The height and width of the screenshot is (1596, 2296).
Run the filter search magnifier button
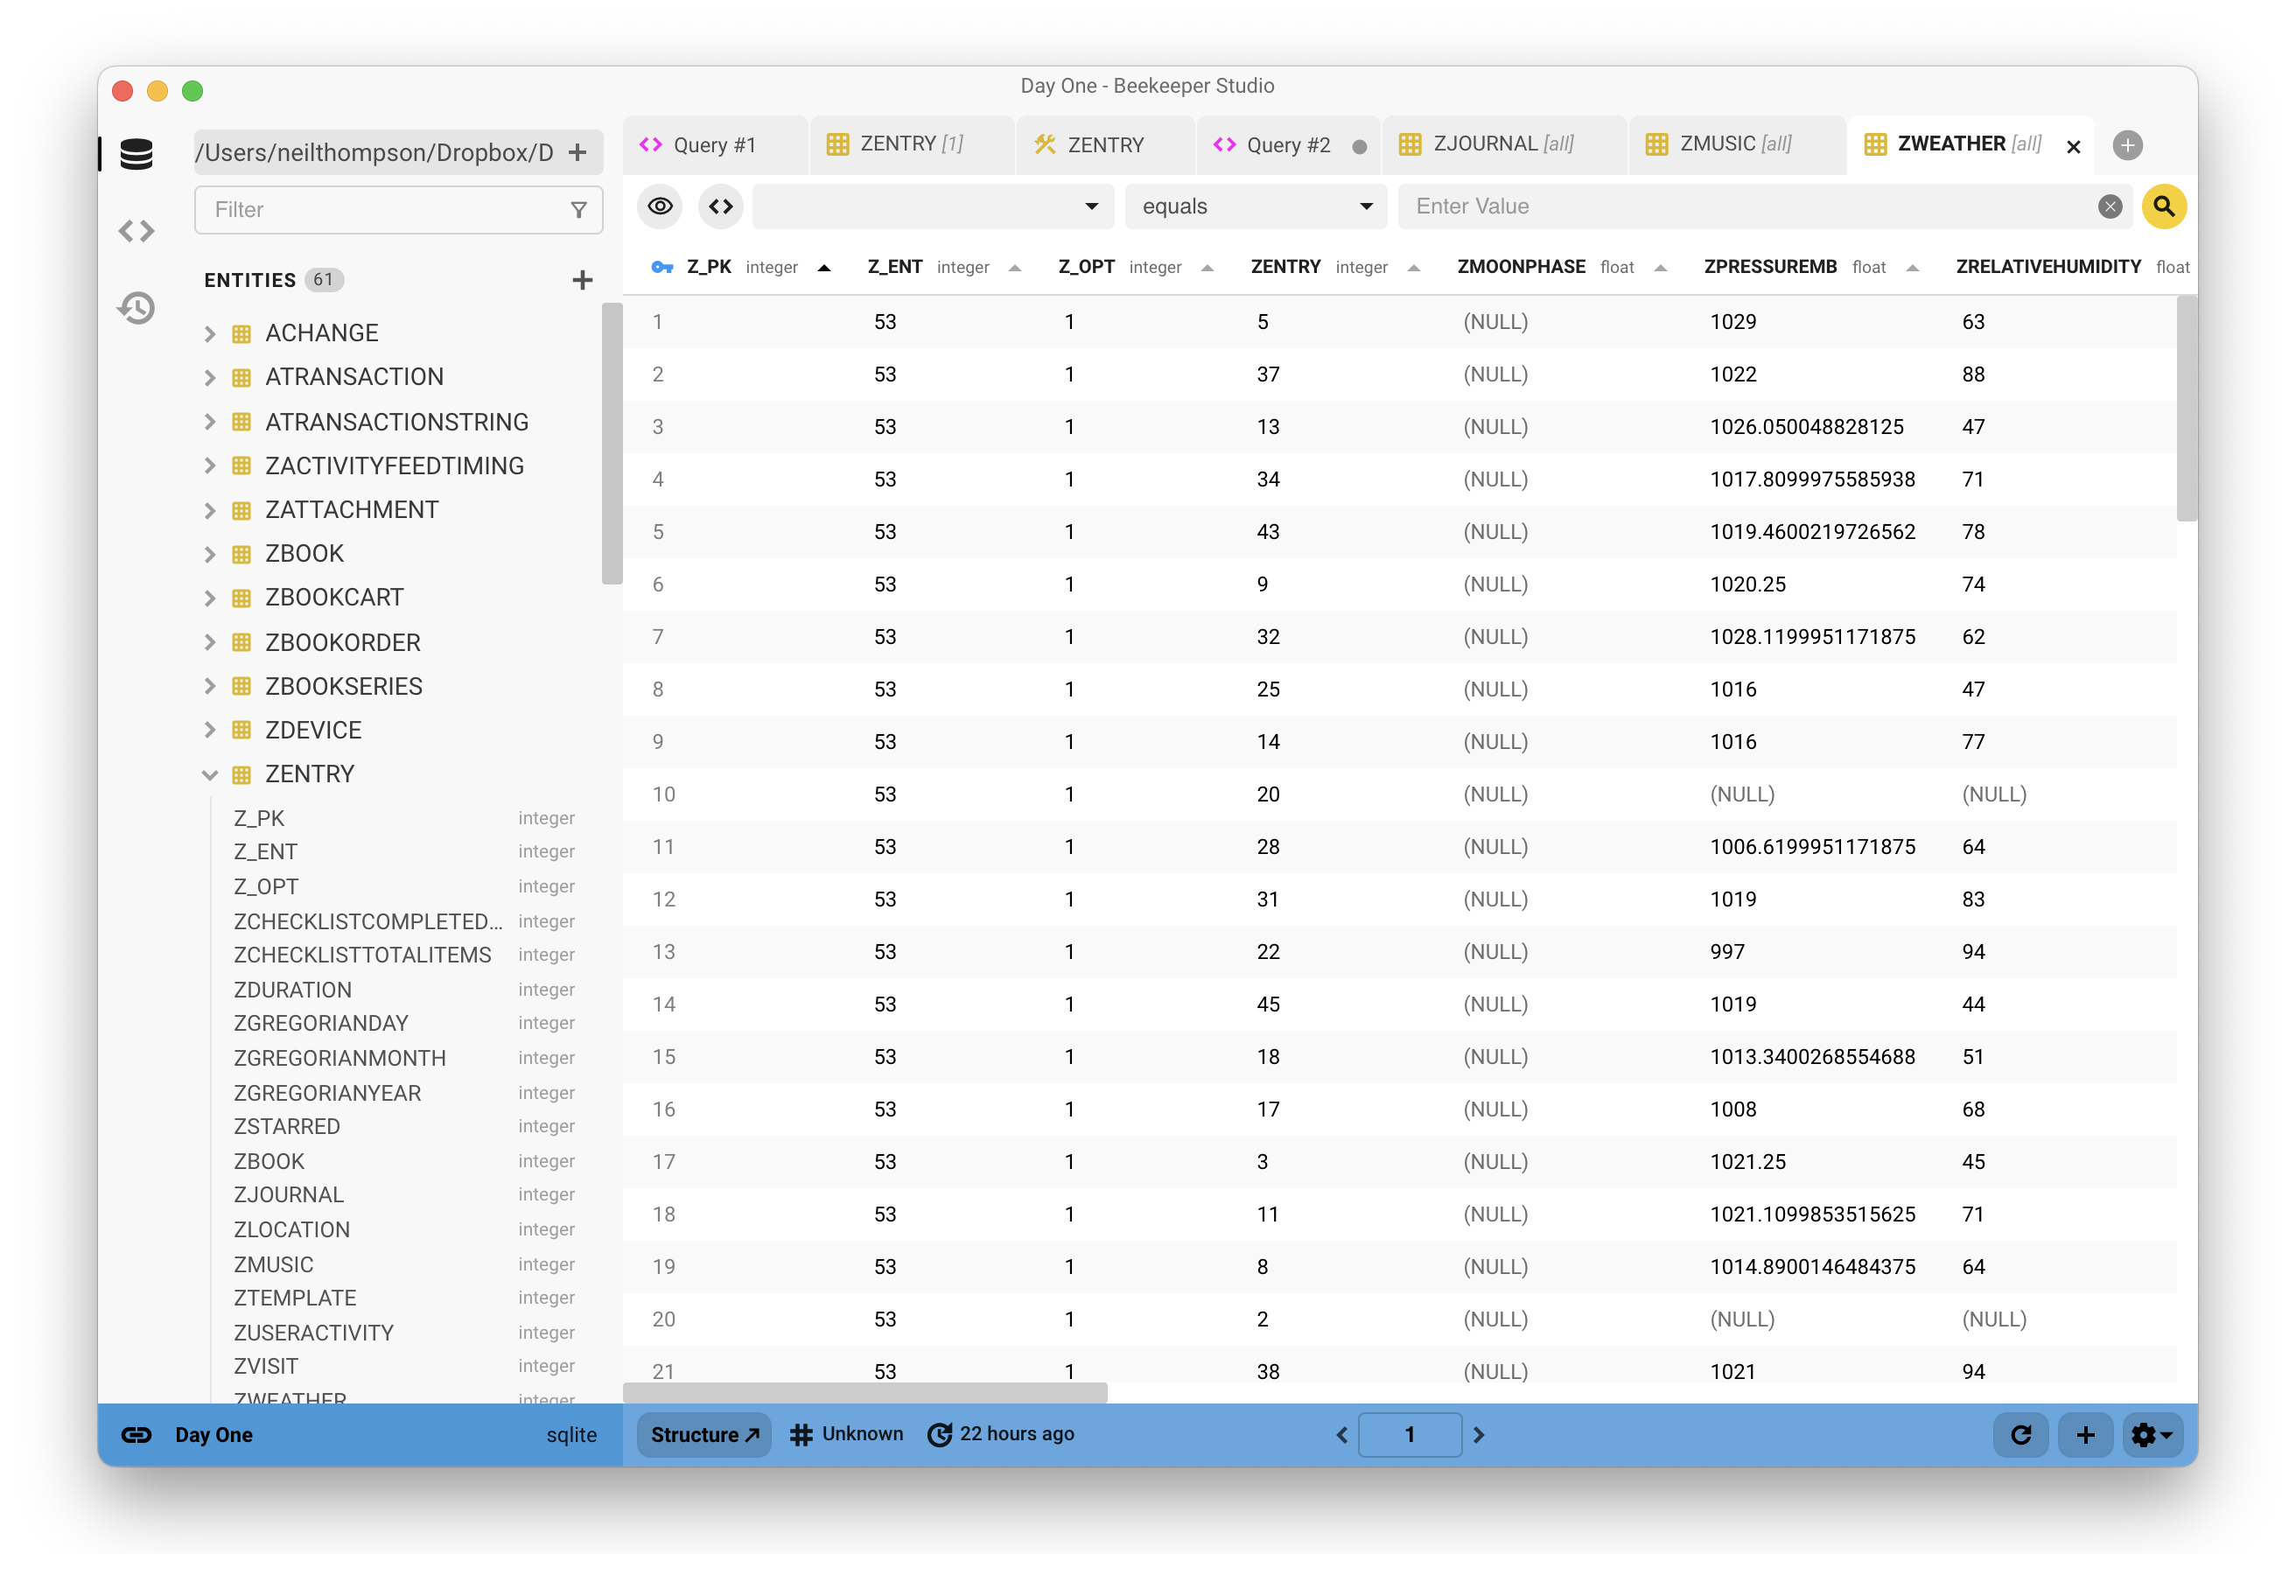click(2164, 206)
